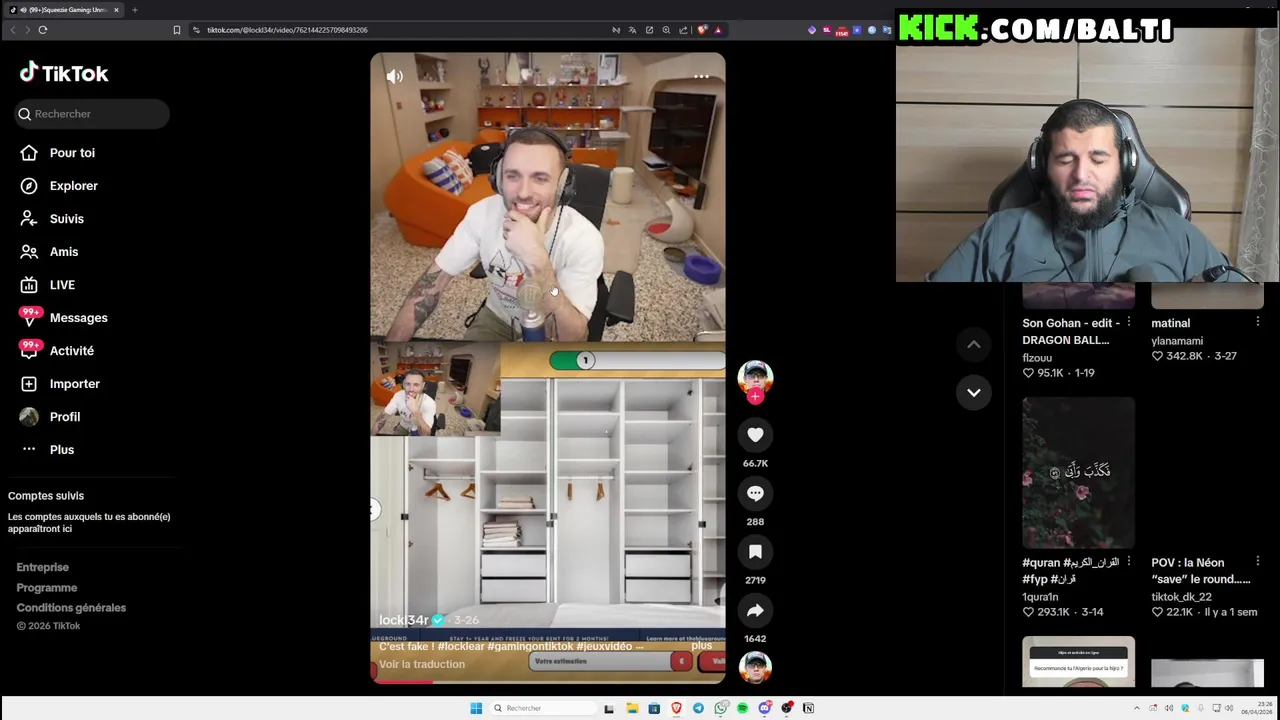This screenshot has height=720, width=1280.
Task: Click the browser back arrow
Action: point(13,30)
